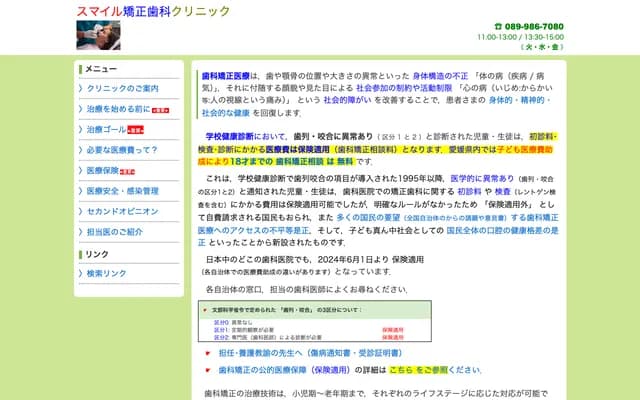Click the chevron before クリニックのご案内

(80, 89)
